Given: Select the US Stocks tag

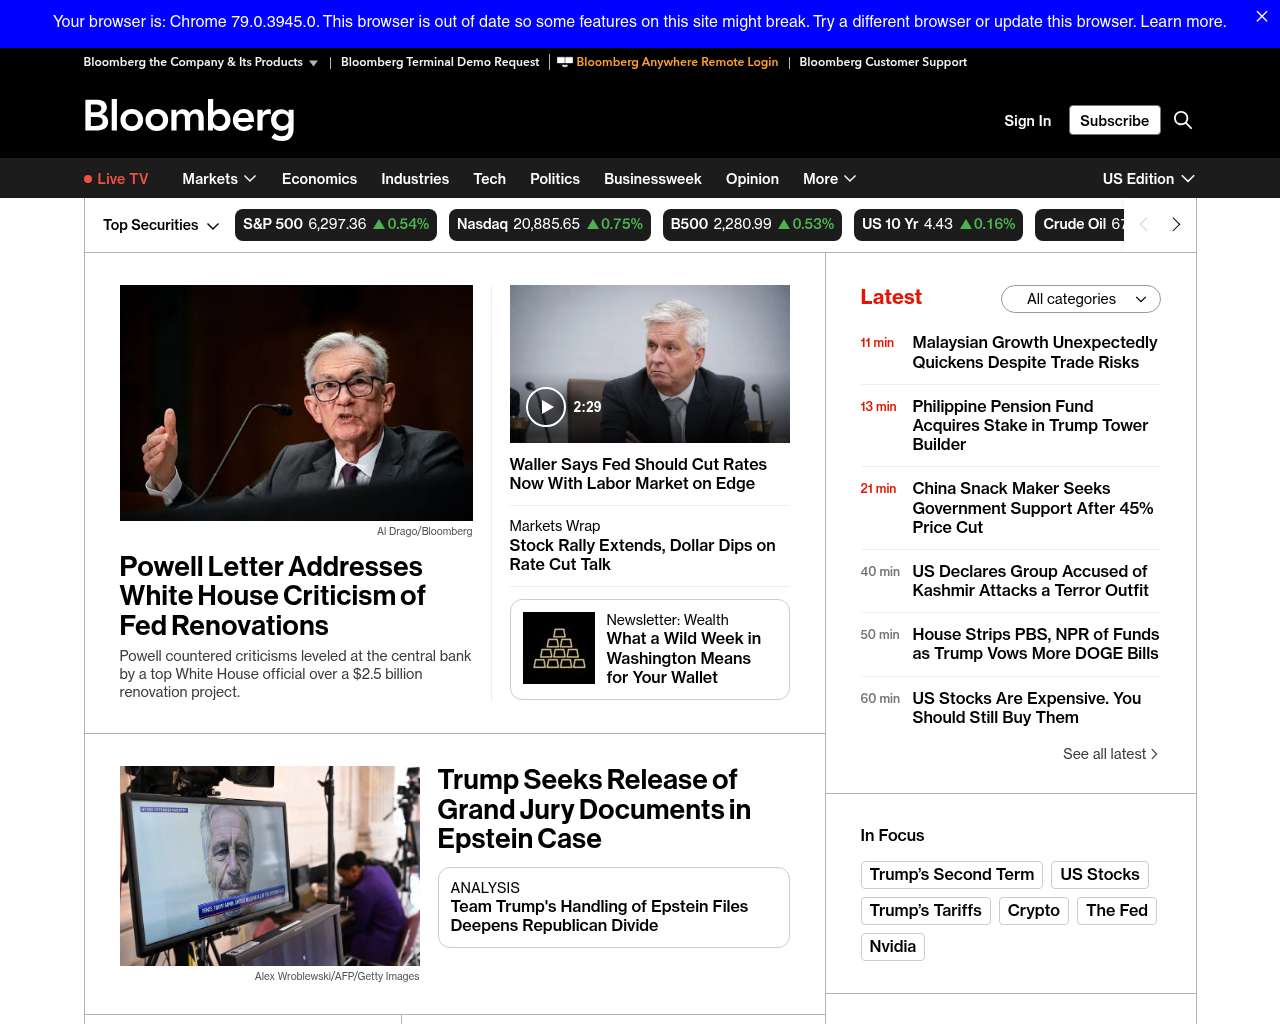Looking at the screenshot, I should (x=1100, y=875).
